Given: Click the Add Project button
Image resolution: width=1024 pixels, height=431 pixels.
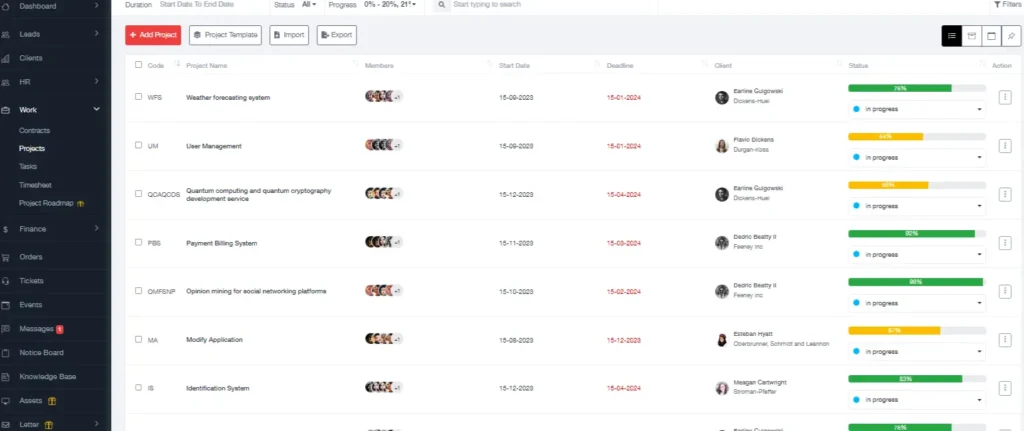Looking at the screenshot, I should 153,35.
